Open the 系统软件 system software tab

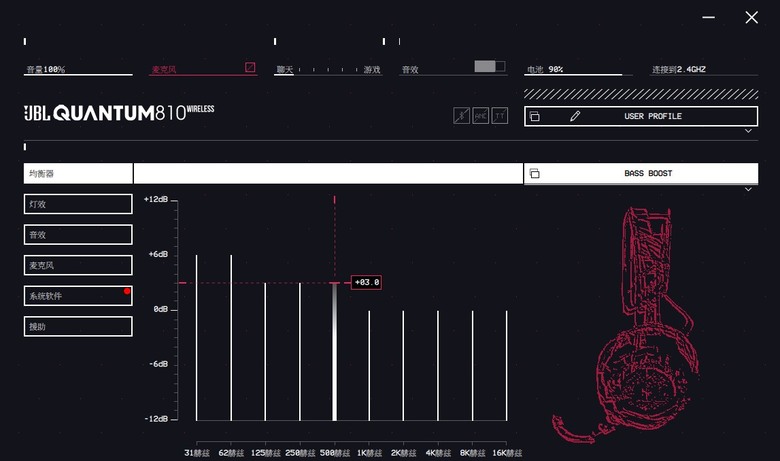78,296
